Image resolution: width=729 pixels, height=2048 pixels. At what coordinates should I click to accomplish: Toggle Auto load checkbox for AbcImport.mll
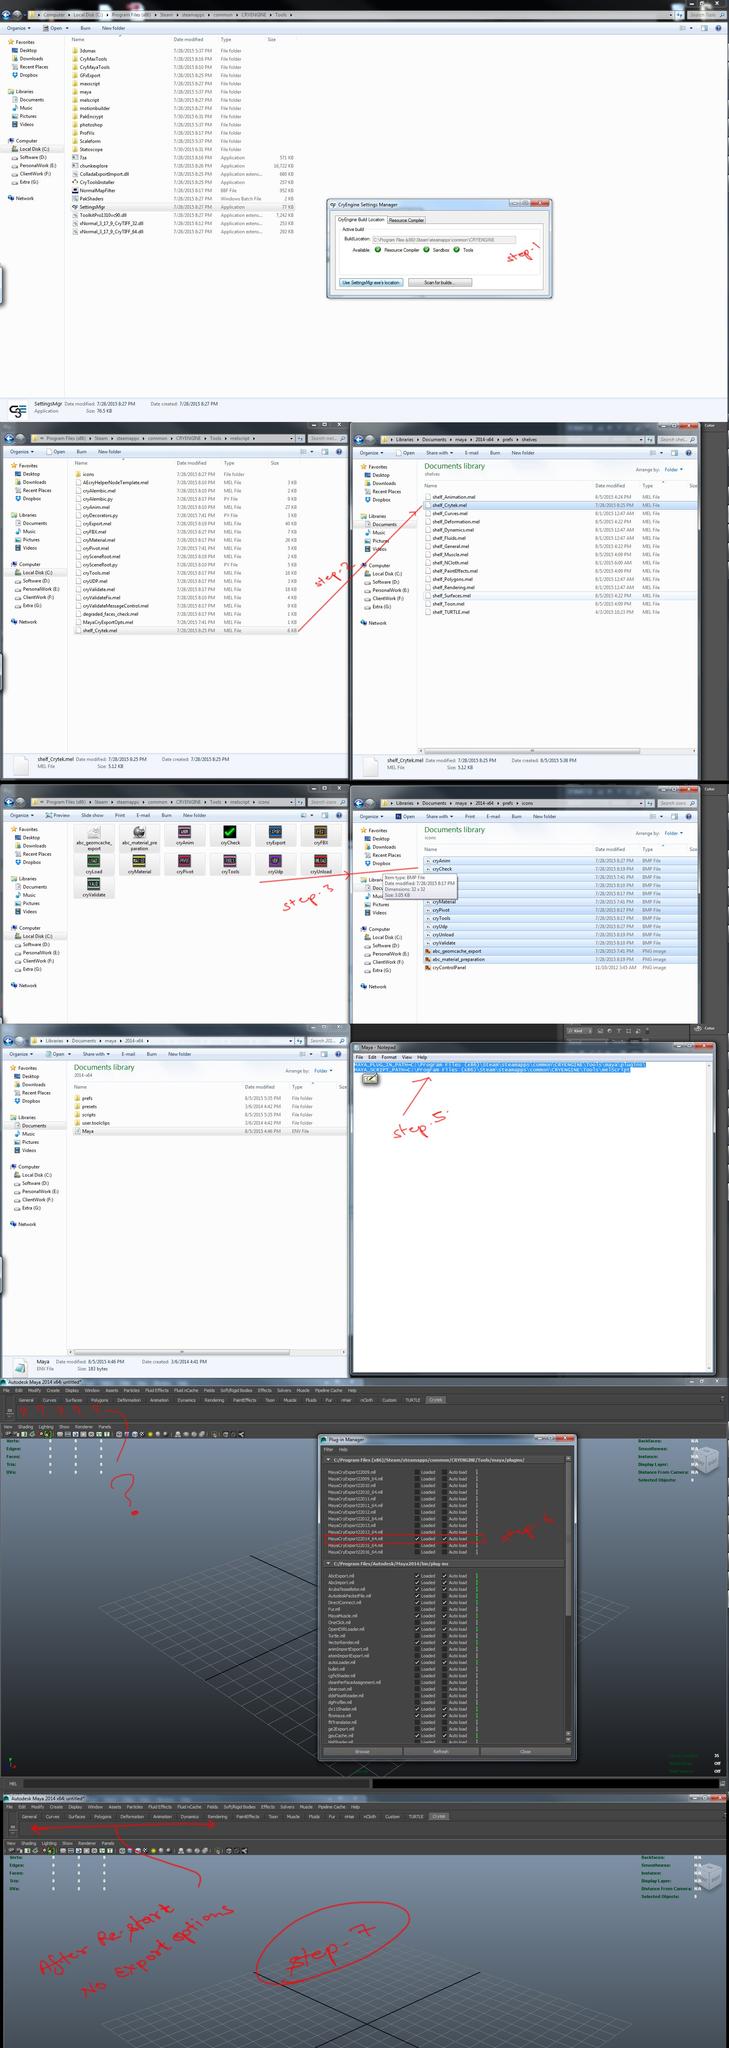[x=445, y=1583]
